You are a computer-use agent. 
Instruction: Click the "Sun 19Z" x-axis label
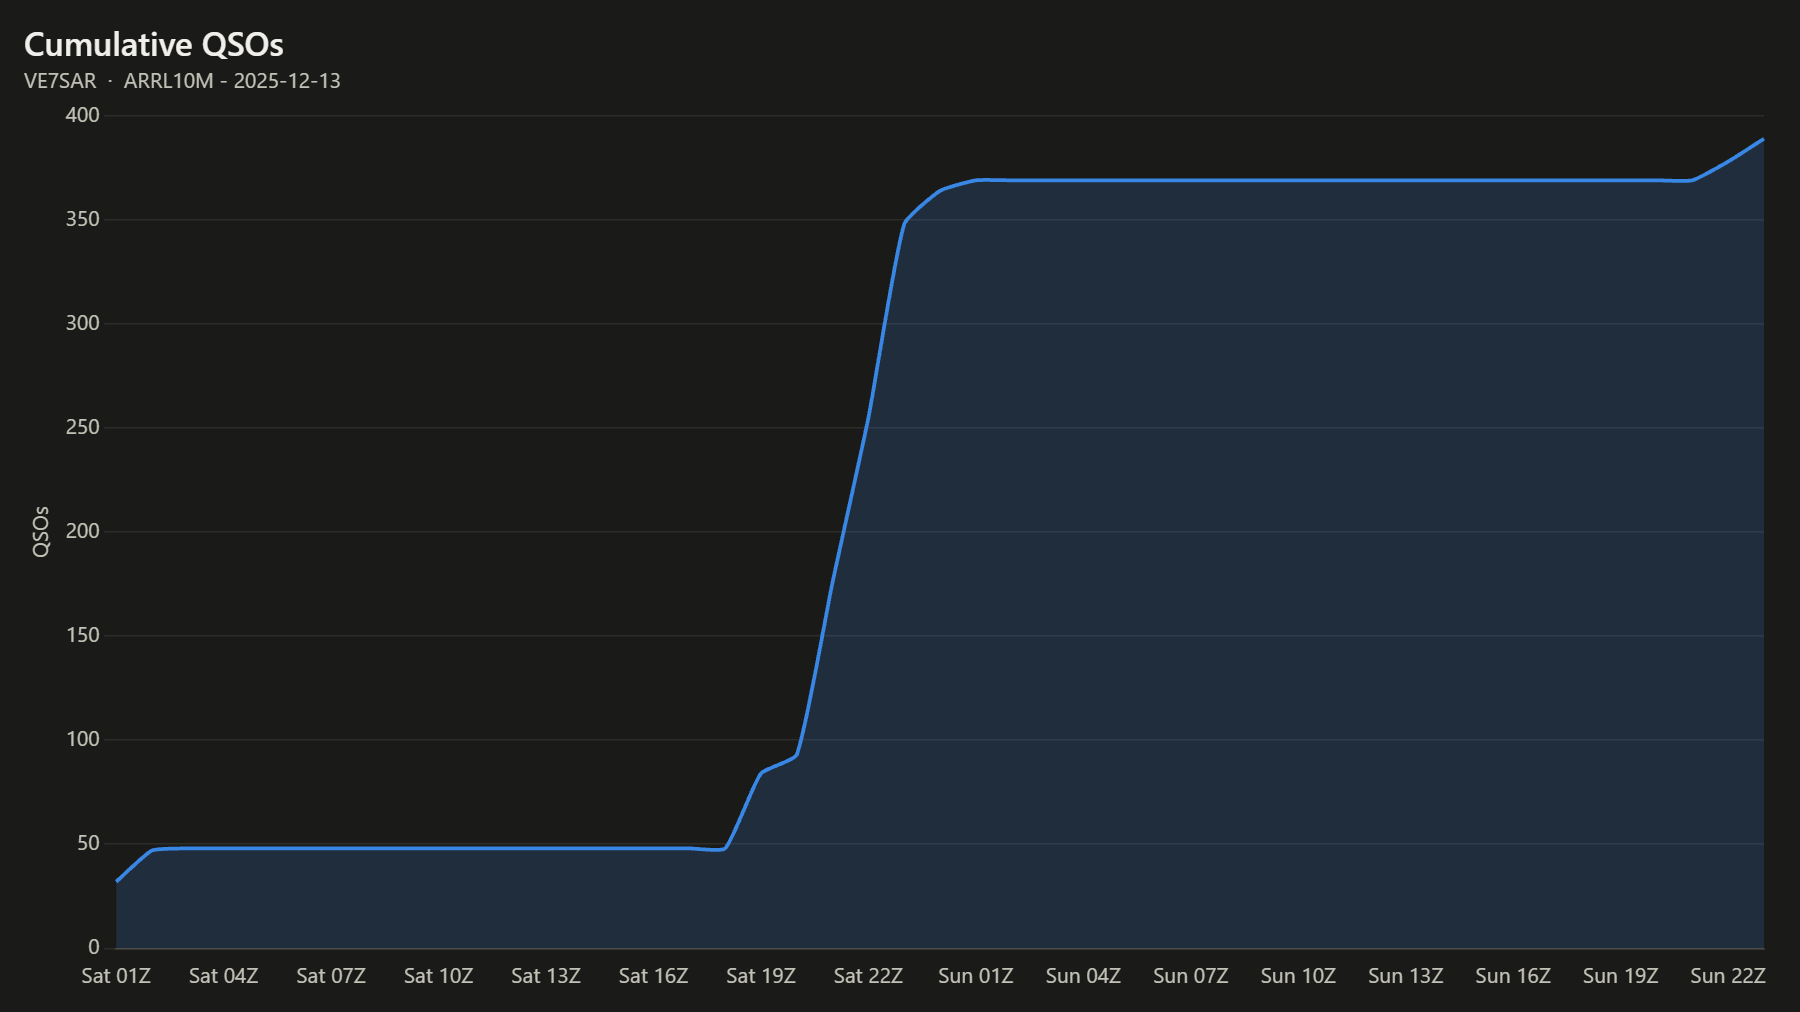[x=1621, y=976]
